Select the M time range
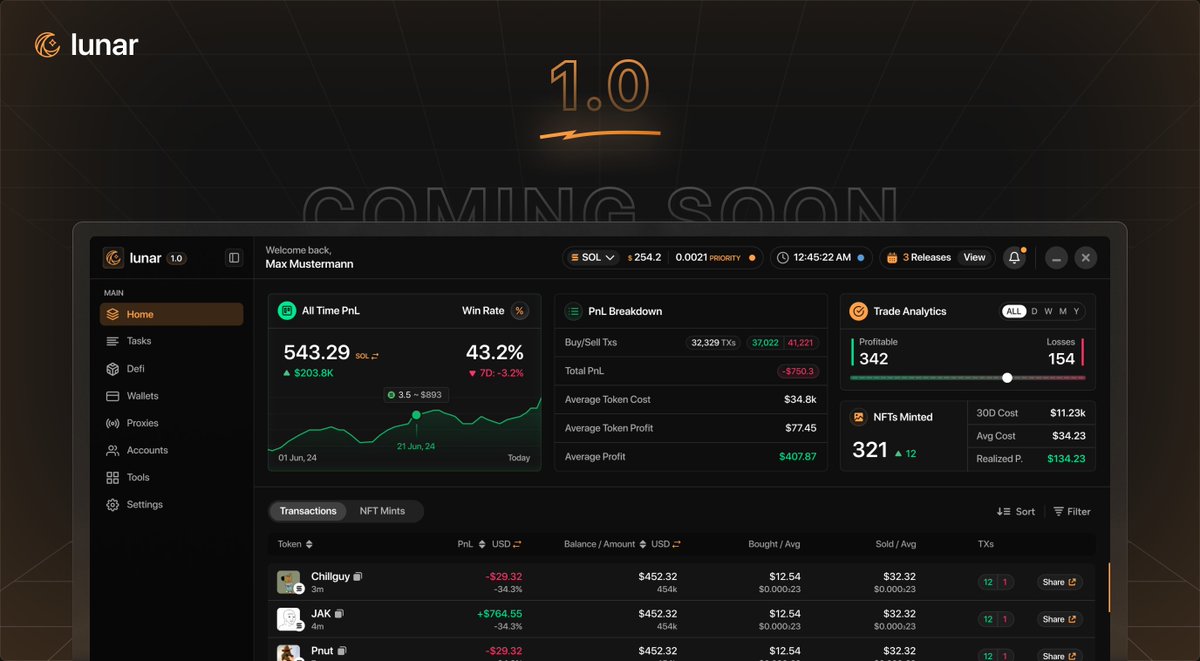Viewport: 1200px width, 661px height. [x=1062, y=312]
